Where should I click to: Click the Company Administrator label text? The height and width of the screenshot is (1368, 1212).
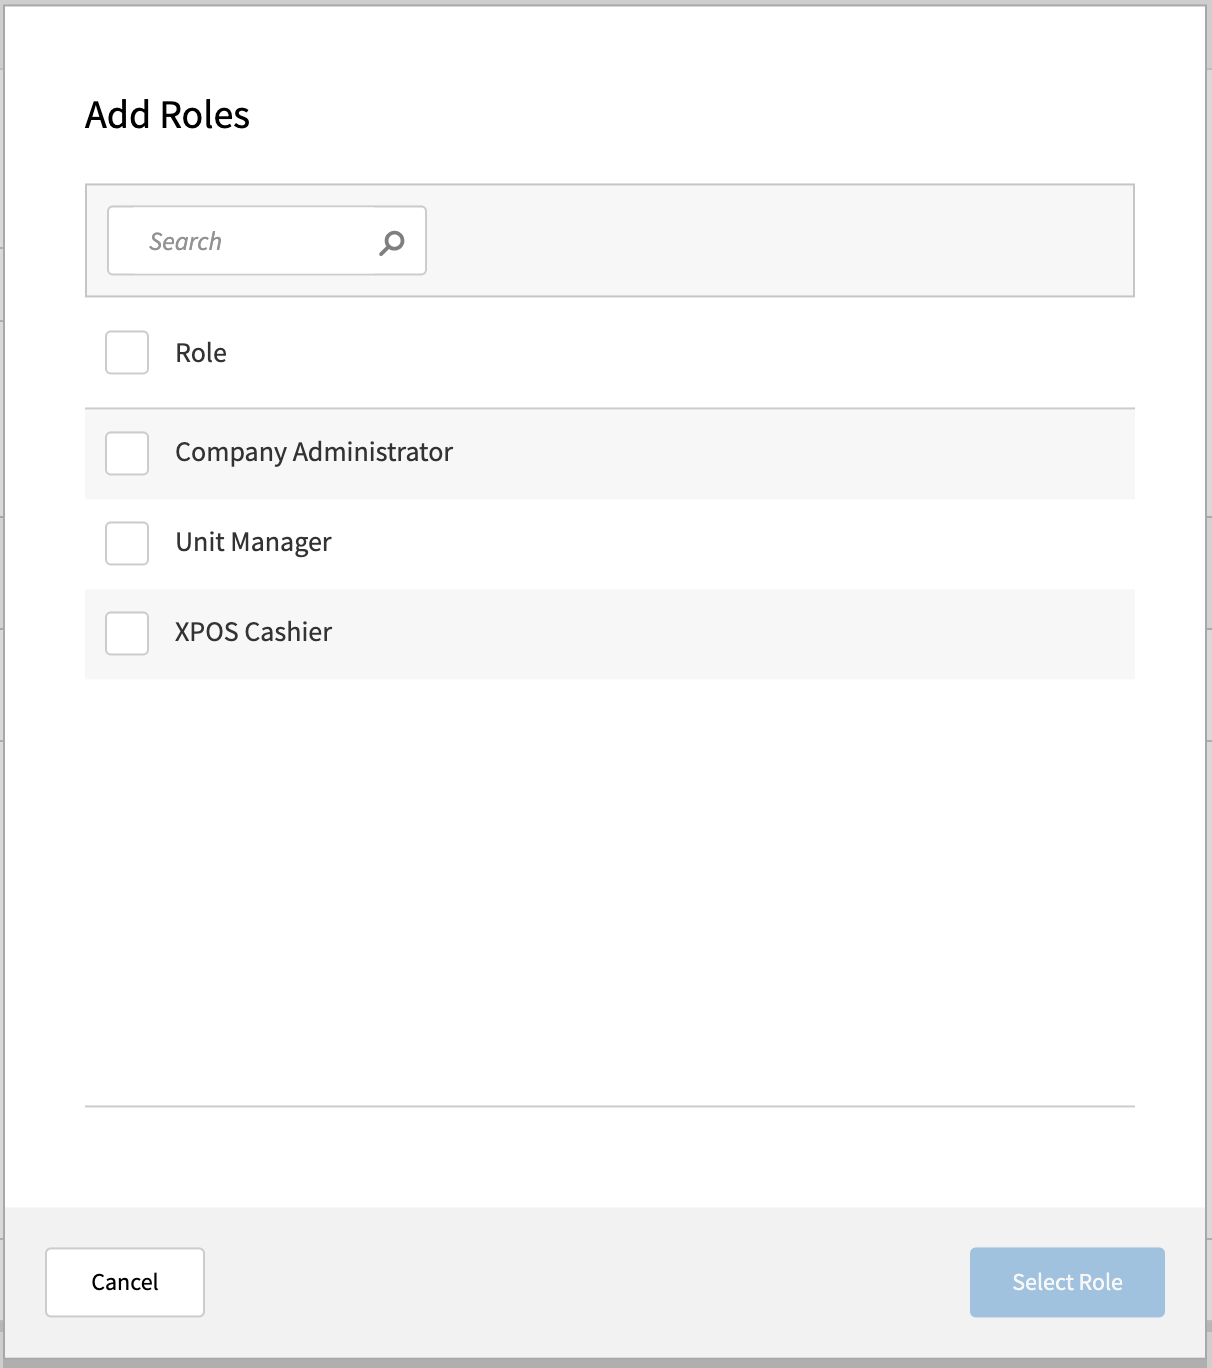[x=313, y=452]
